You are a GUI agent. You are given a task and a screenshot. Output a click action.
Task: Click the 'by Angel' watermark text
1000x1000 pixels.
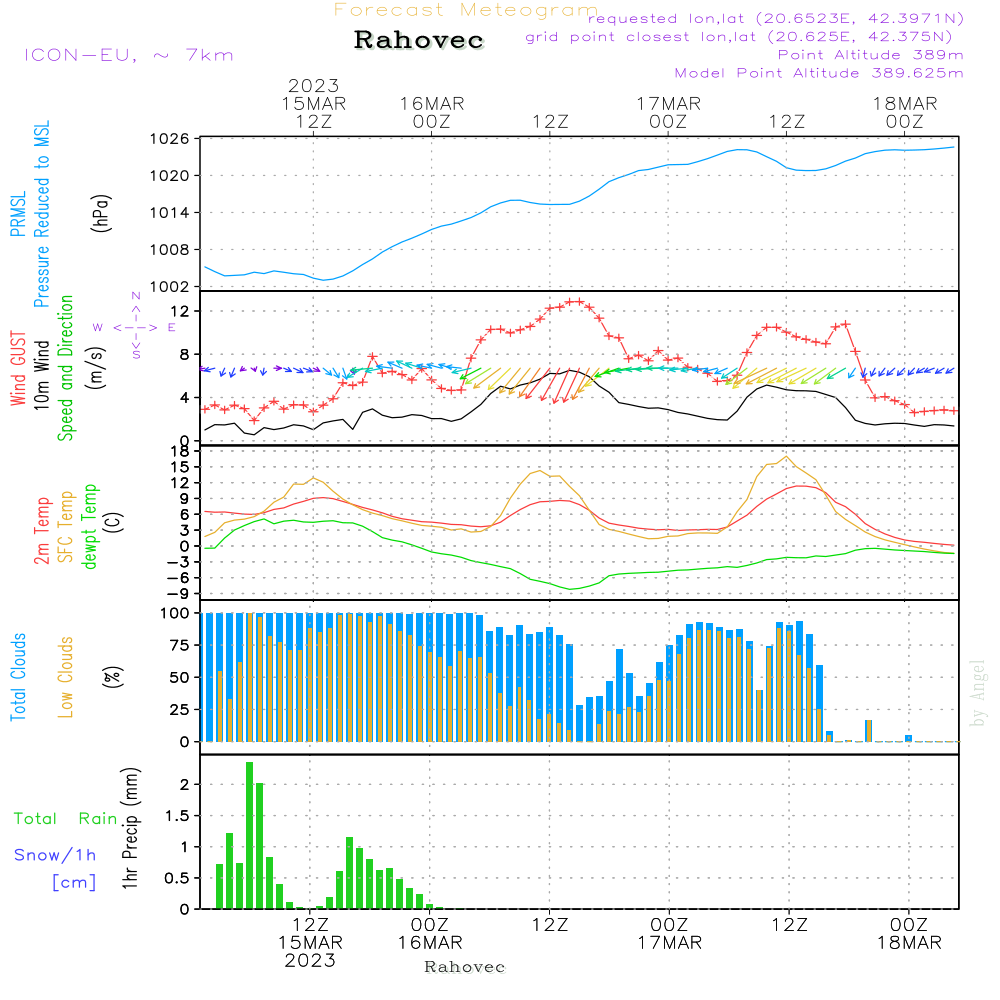(978, 692)
